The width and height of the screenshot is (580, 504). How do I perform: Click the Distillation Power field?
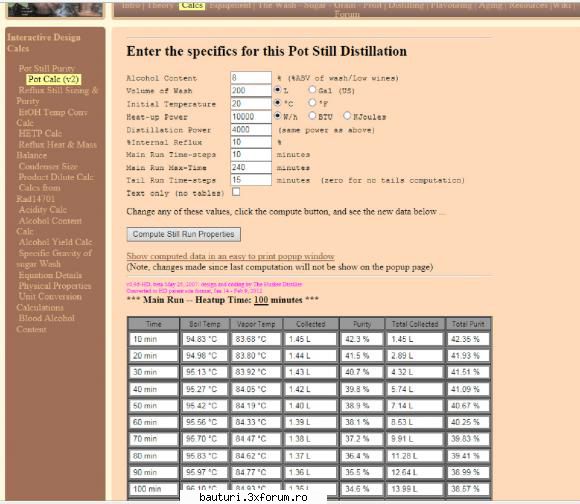click(251, 129)
